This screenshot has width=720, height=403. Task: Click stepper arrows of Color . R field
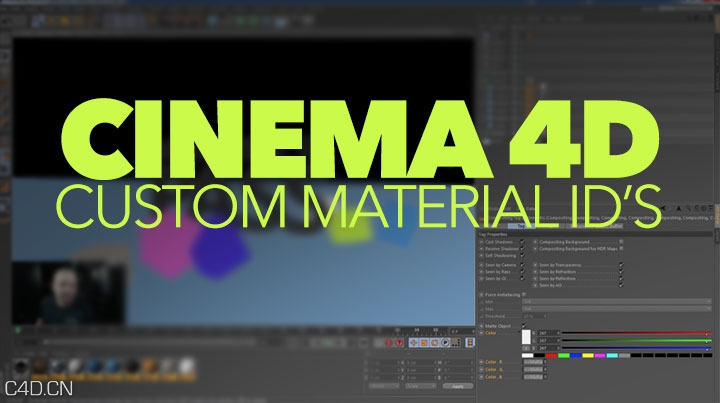545,362
